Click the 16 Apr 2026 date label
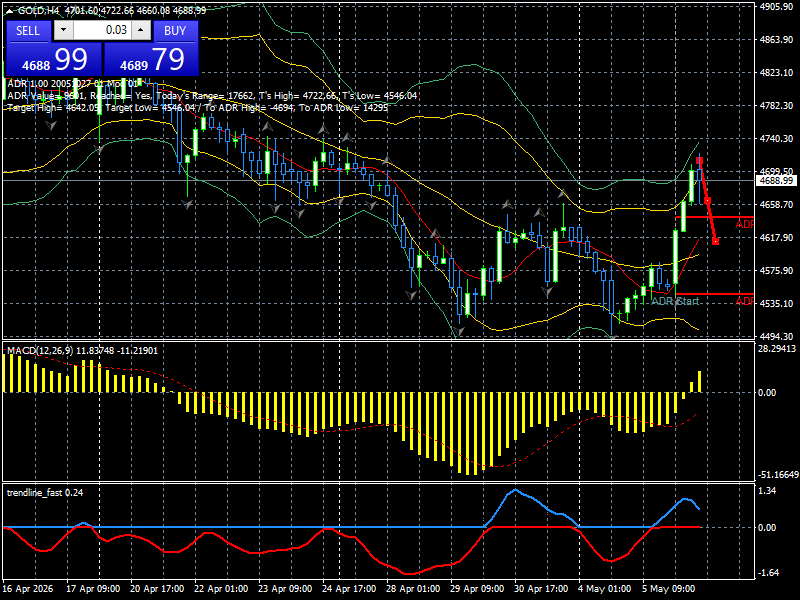 click(28, 588)
